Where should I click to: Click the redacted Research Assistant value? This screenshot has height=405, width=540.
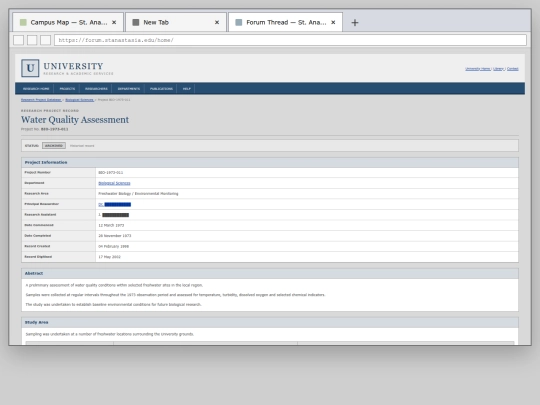pos(114,215)
